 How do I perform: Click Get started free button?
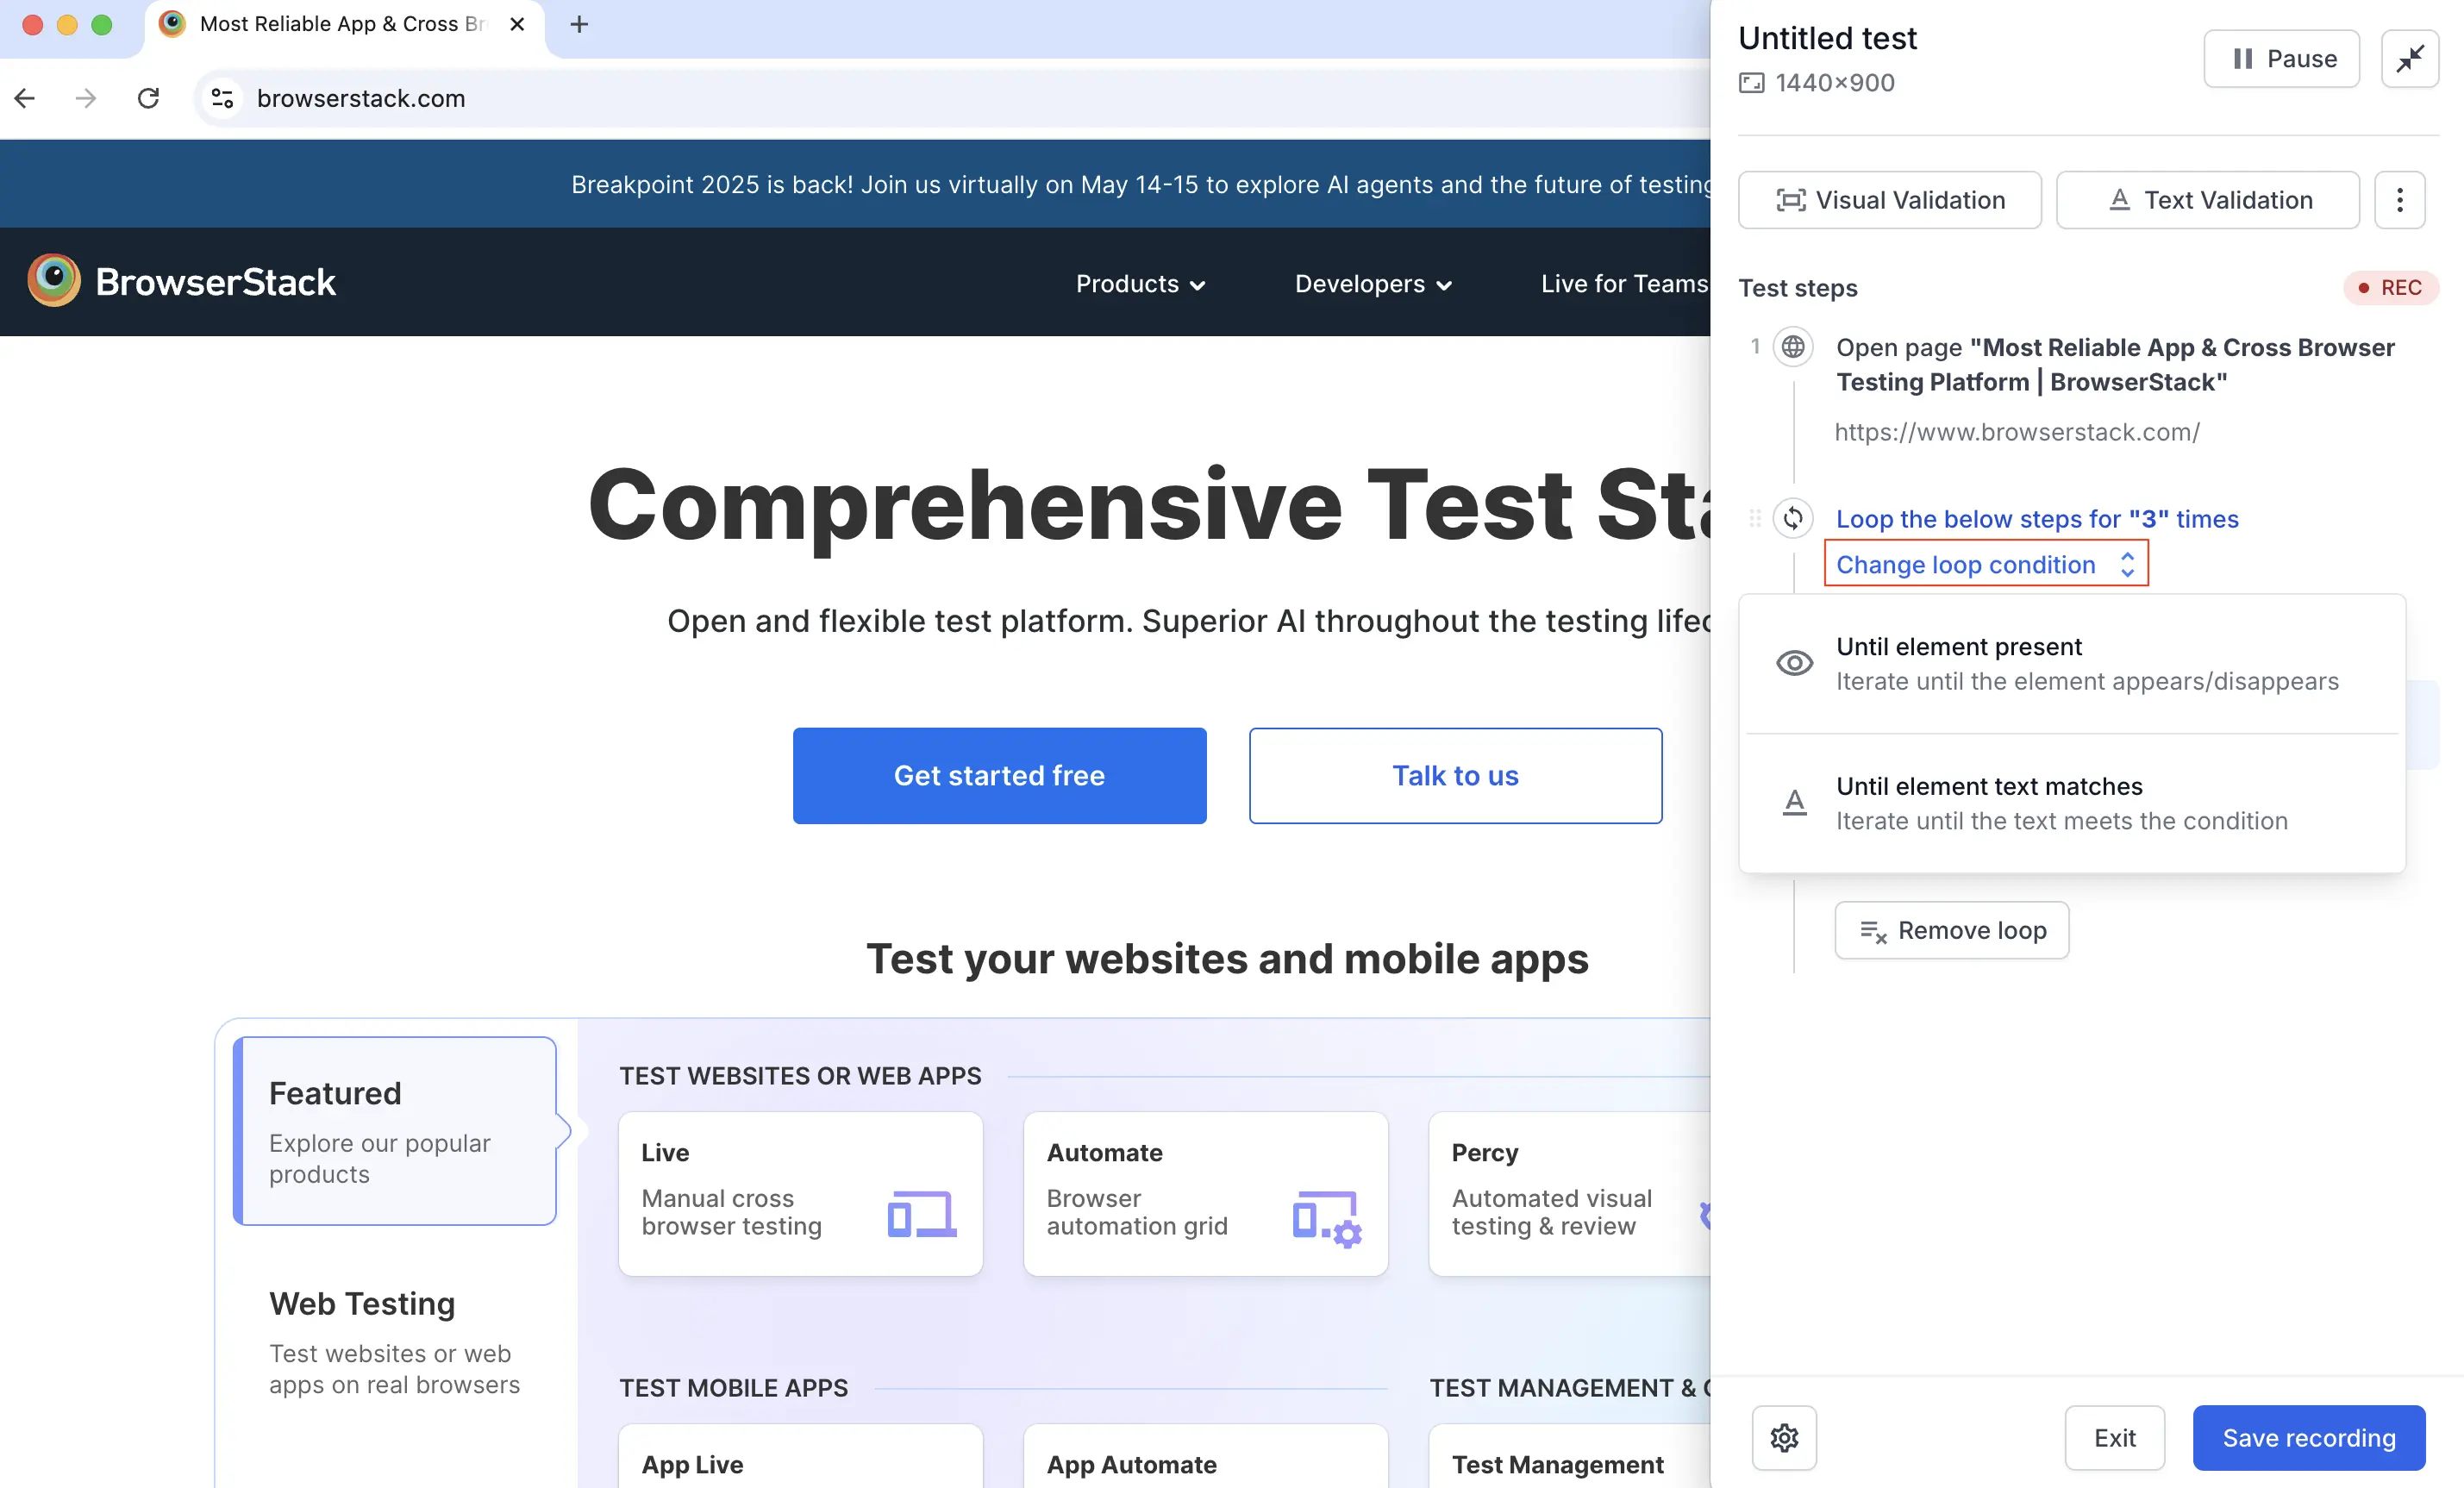click(999, 776)
